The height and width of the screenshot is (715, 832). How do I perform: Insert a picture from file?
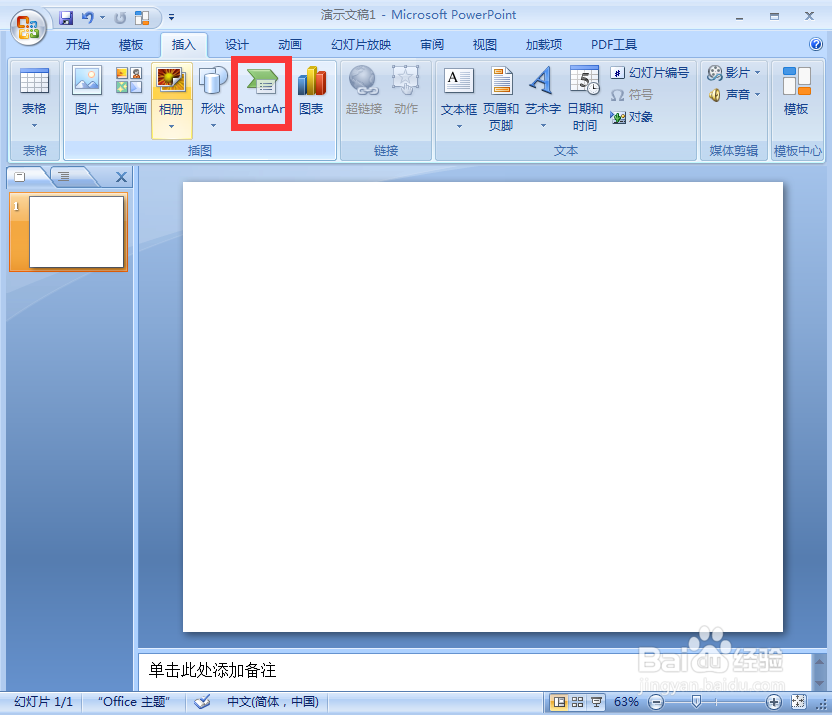point(87,91)
